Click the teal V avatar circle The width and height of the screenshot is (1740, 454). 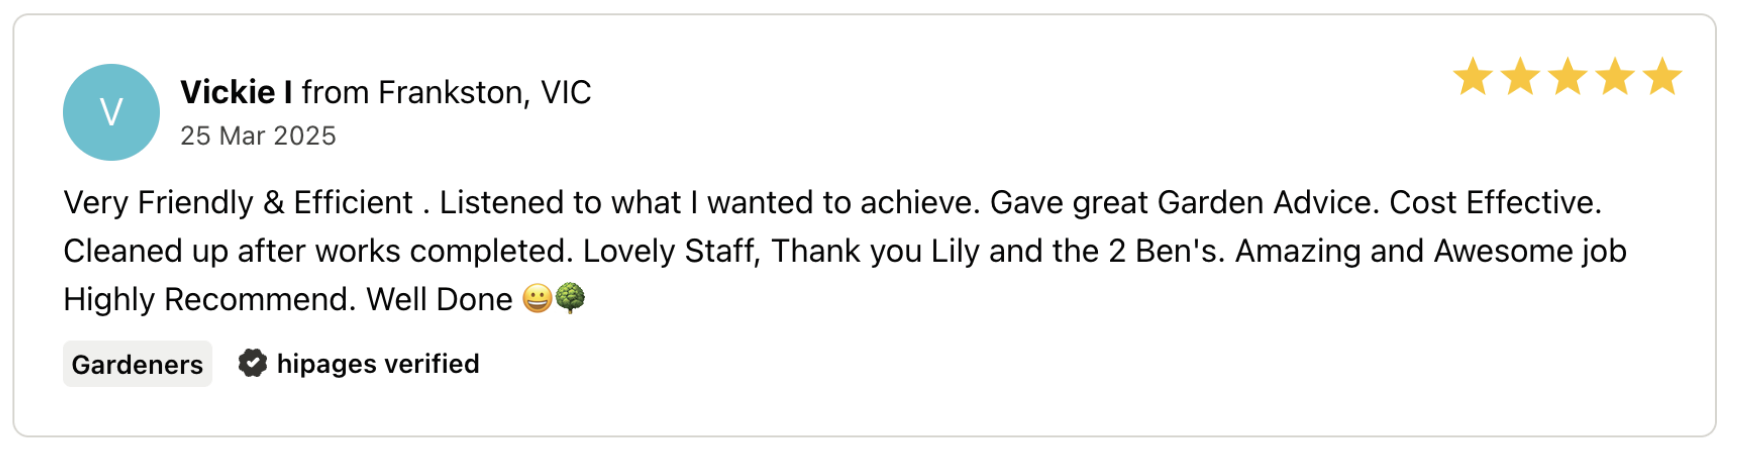[x=111, y=112]
